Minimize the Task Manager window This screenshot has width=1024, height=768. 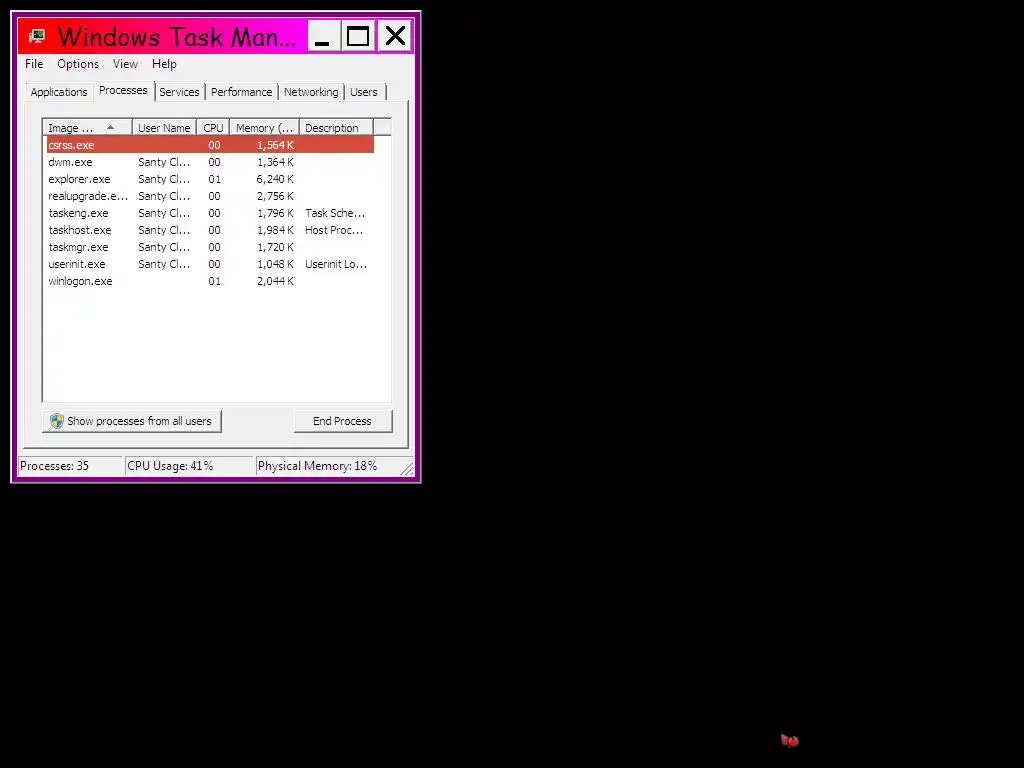click(x=323, y=36)
